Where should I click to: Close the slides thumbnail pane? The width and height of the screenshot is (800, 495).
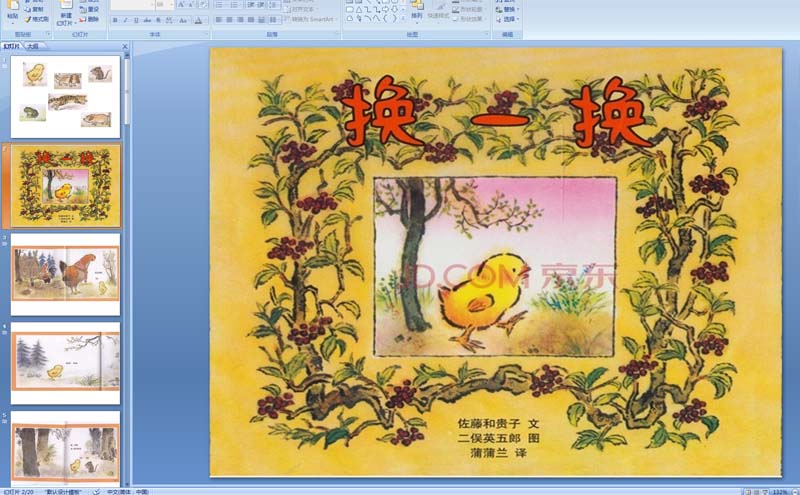point(125,46)
